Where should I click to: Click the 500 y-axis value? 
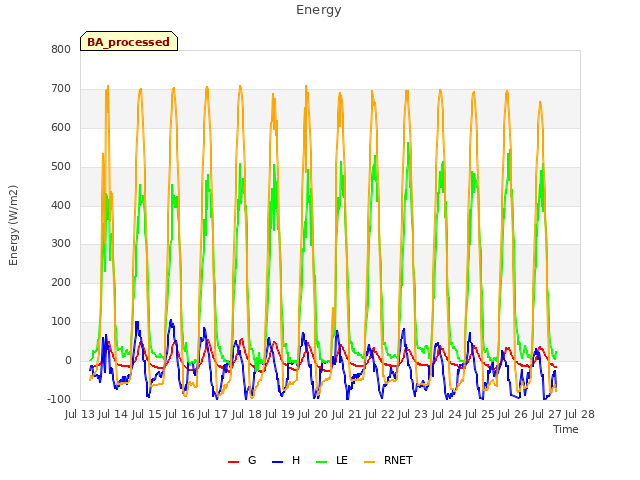[61, 167]
